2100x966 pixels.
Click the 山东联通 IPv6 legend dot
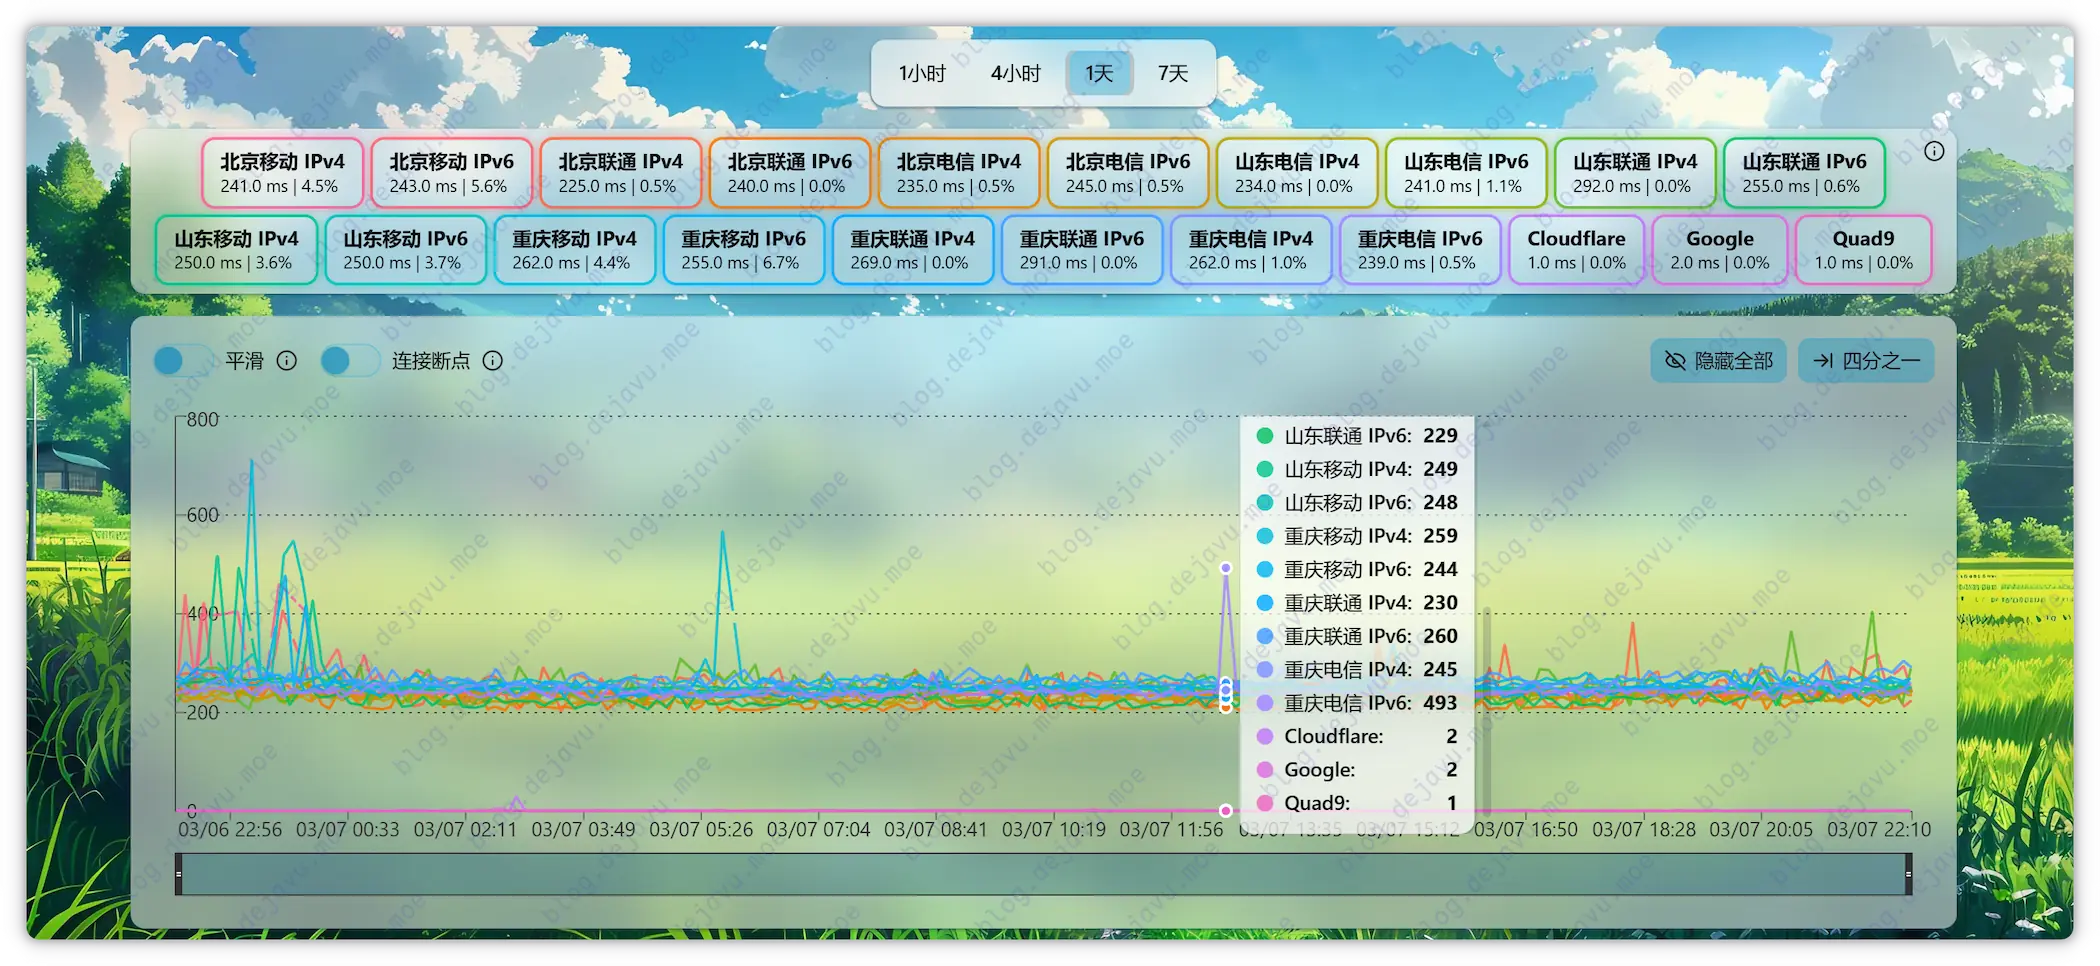[1264, 436]
